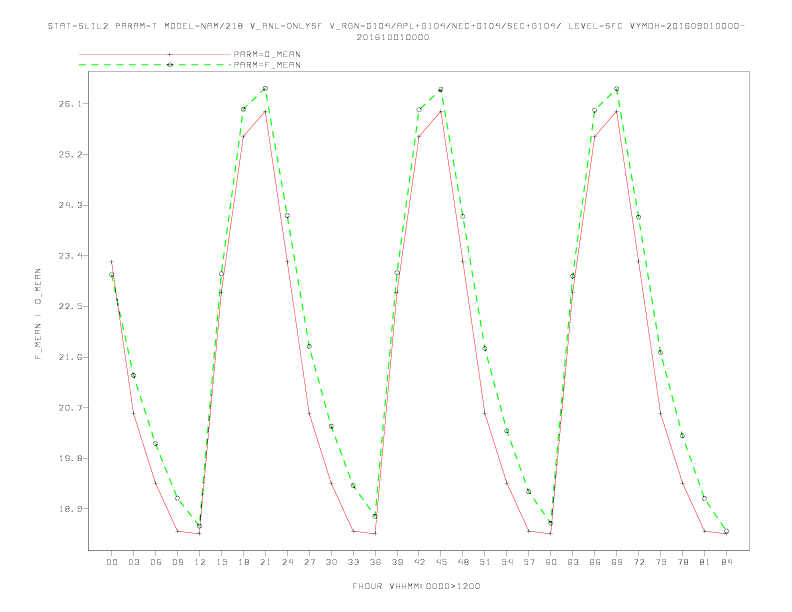Select F_MEAN circle data point at hour 45

point(441,89)
